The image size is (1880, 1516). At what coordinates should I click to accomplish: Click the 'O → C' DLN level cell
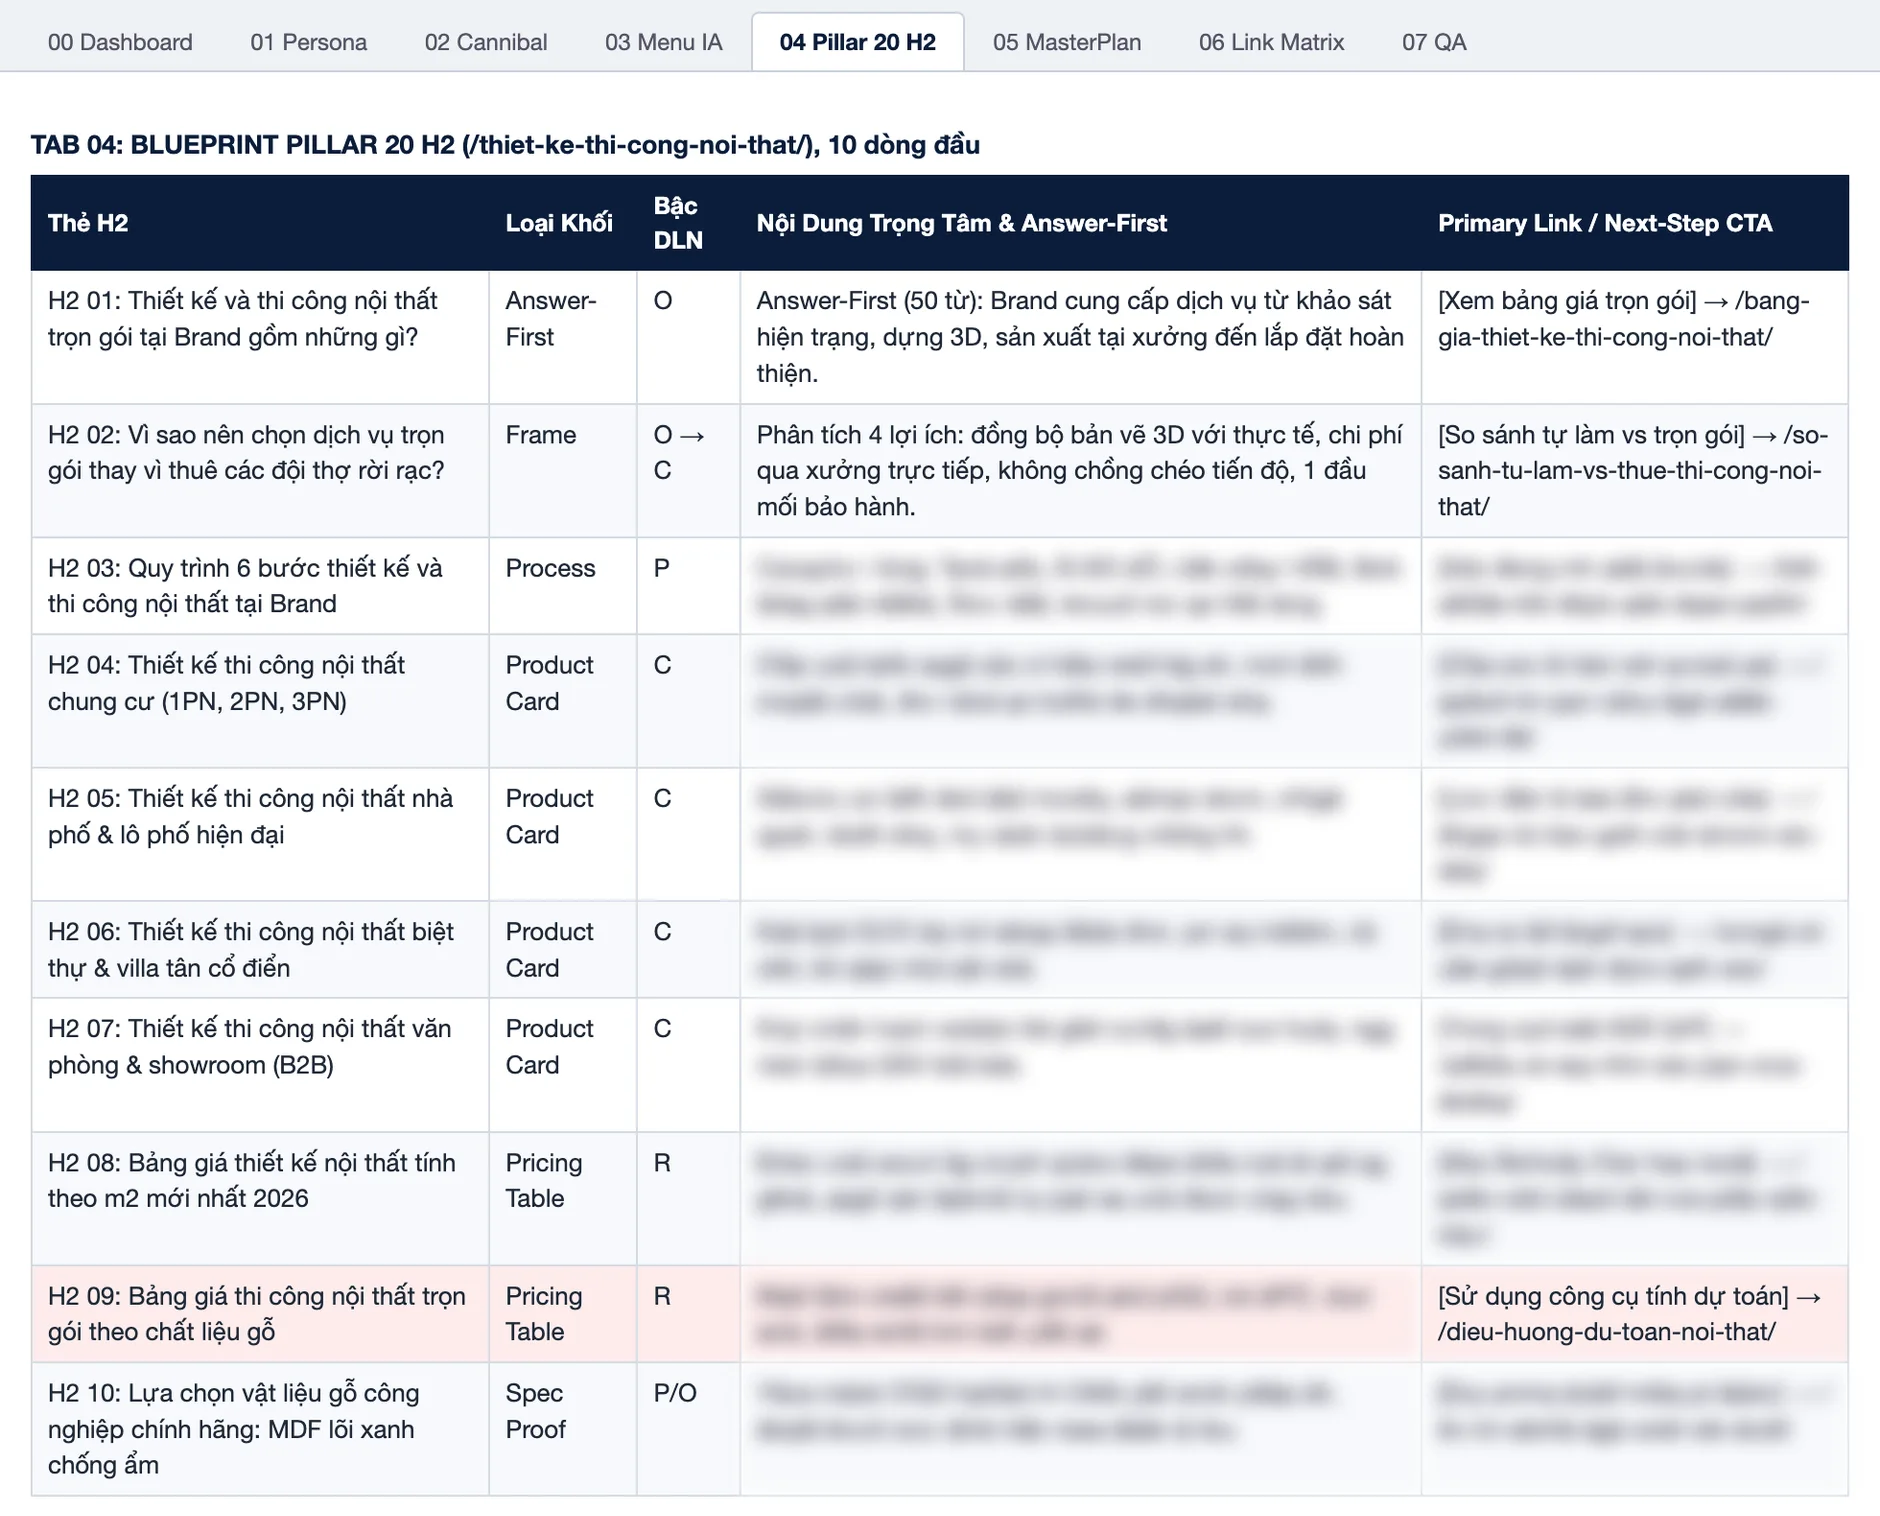pyautogui.click(x=688, y=471)
